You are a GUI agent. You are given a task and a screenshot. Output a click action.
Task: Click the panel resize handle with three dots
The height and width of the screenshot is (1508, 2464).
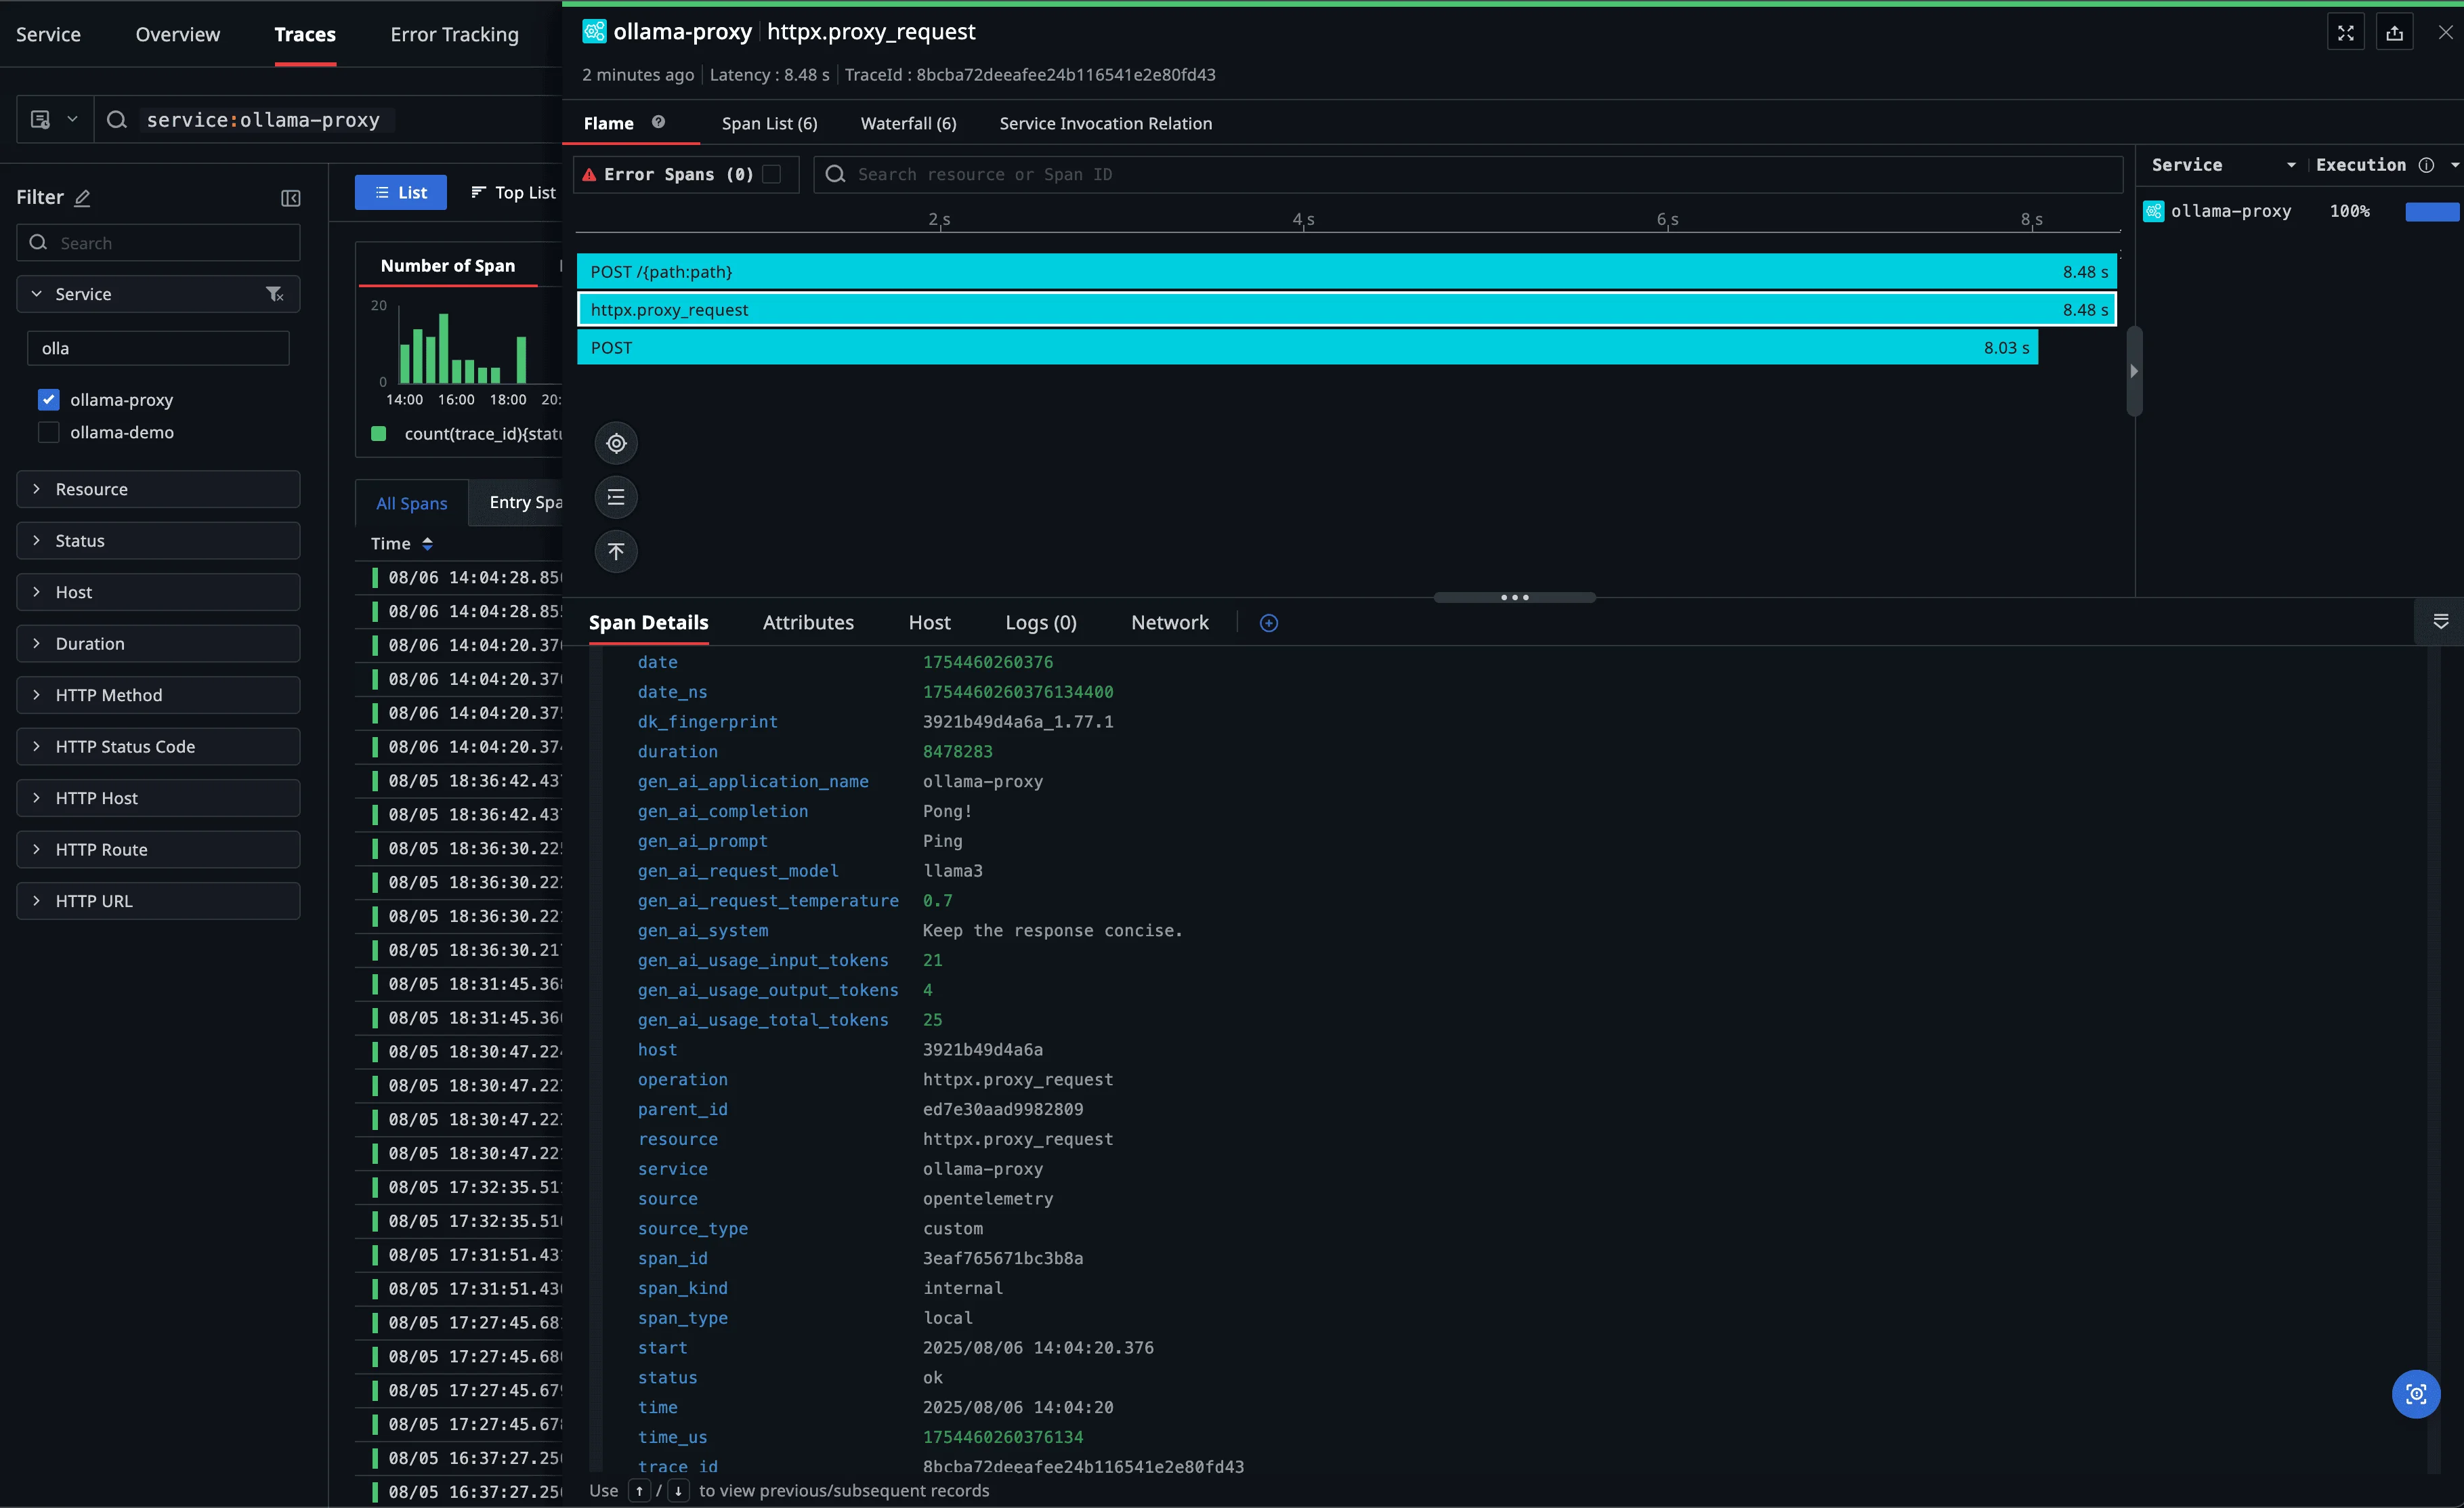point(1514,597)
